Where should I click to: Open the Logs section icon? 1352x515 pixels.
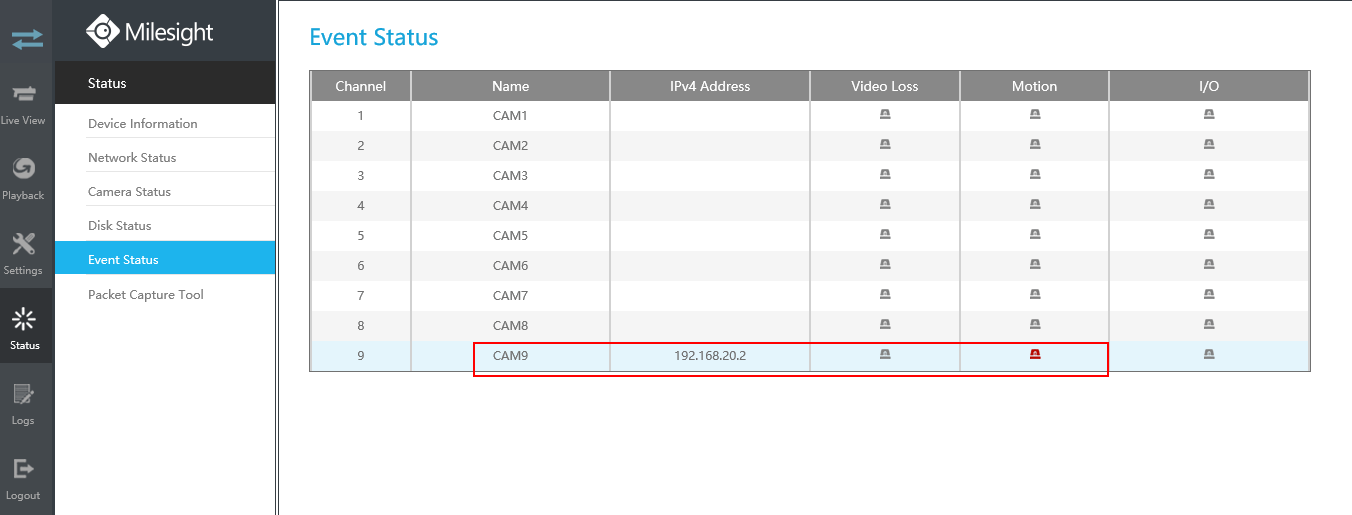[24, 395]
